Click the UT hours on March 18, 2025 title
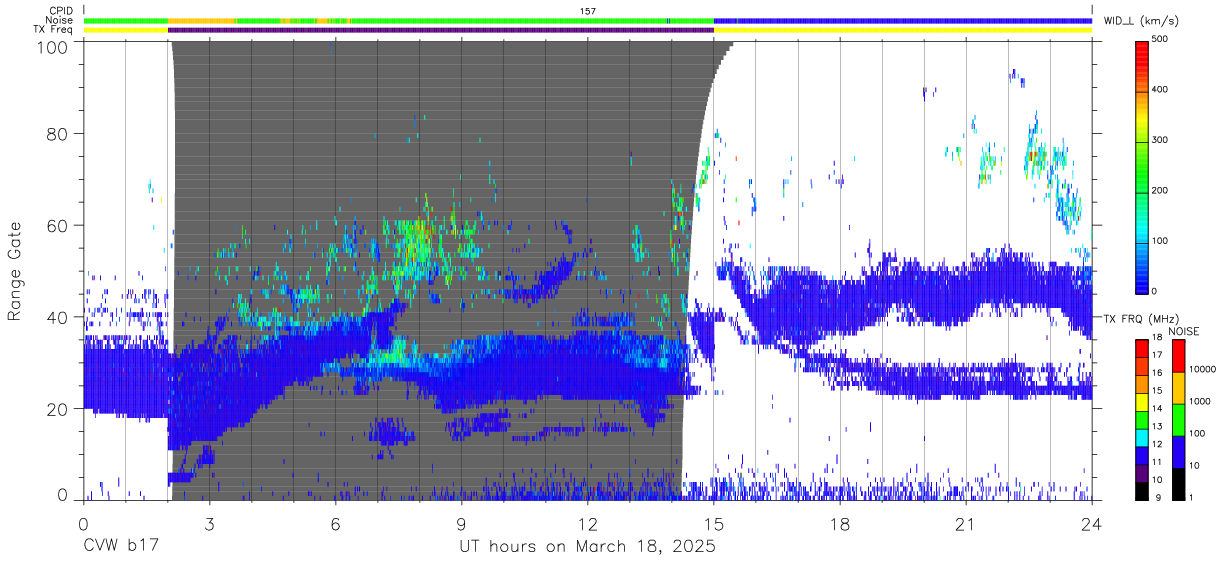The width and height of the screenshot is (1228, 567). click(587, 547)
